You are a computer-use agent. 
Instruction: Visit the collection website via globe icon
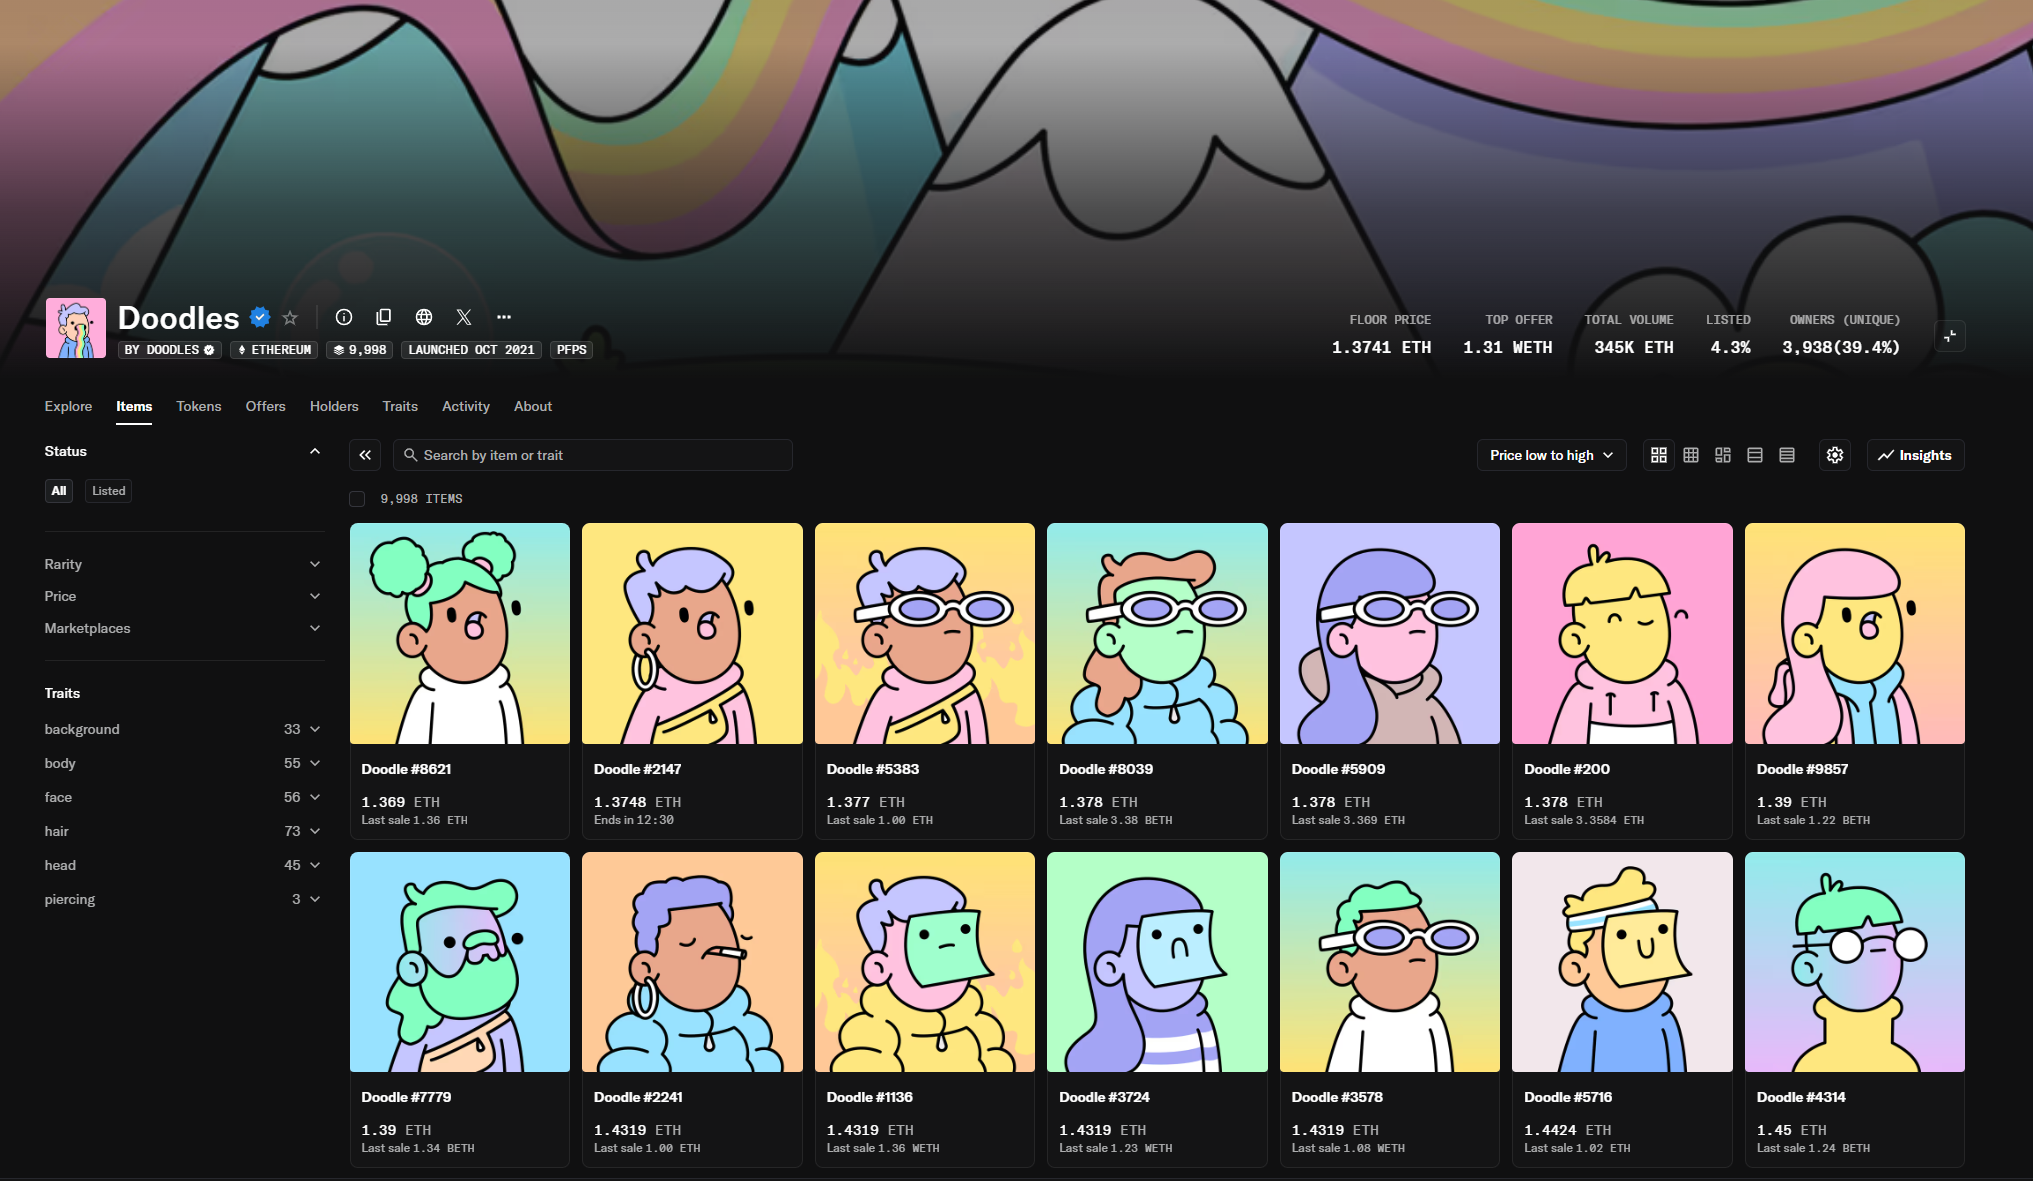tap(424, 317)
